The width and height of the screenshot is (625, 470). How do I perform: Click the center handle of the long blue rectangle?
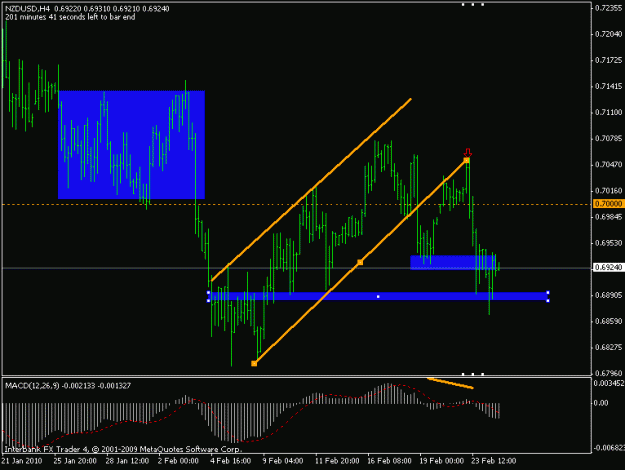coord(378,297)
